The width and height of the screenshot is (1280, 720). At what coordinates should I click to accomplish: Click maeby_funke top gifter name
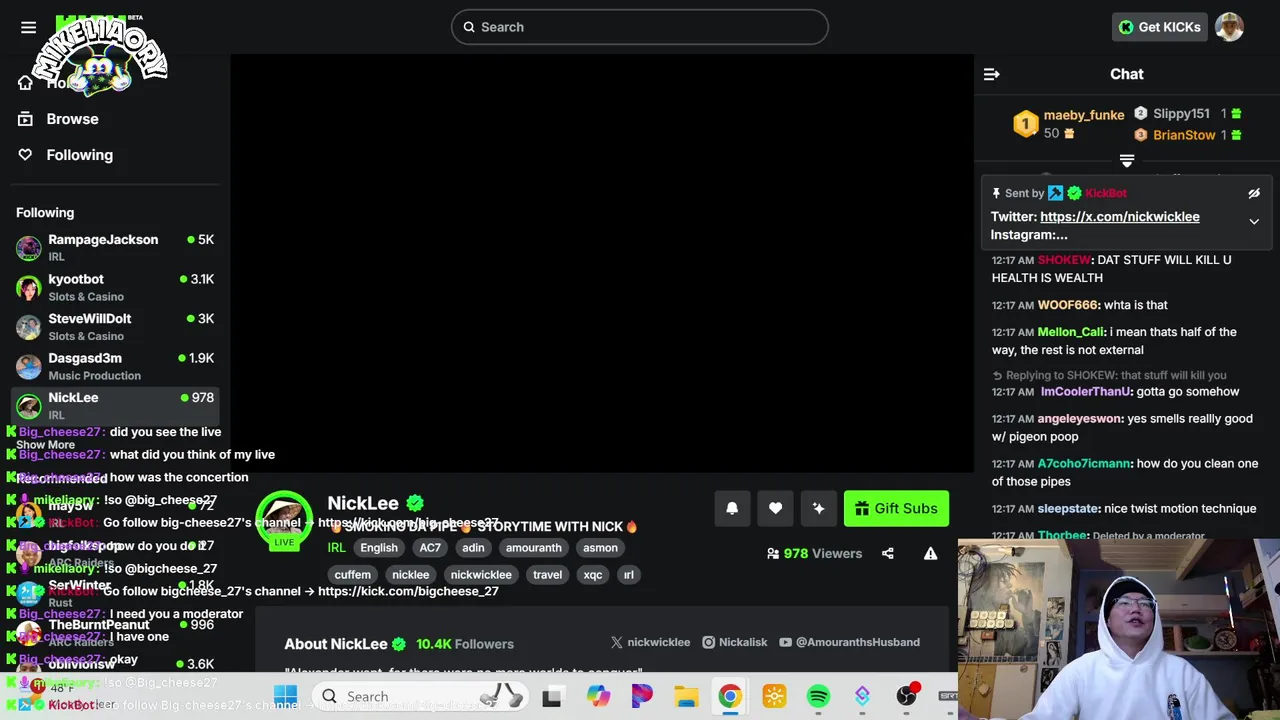[1084, 115]
